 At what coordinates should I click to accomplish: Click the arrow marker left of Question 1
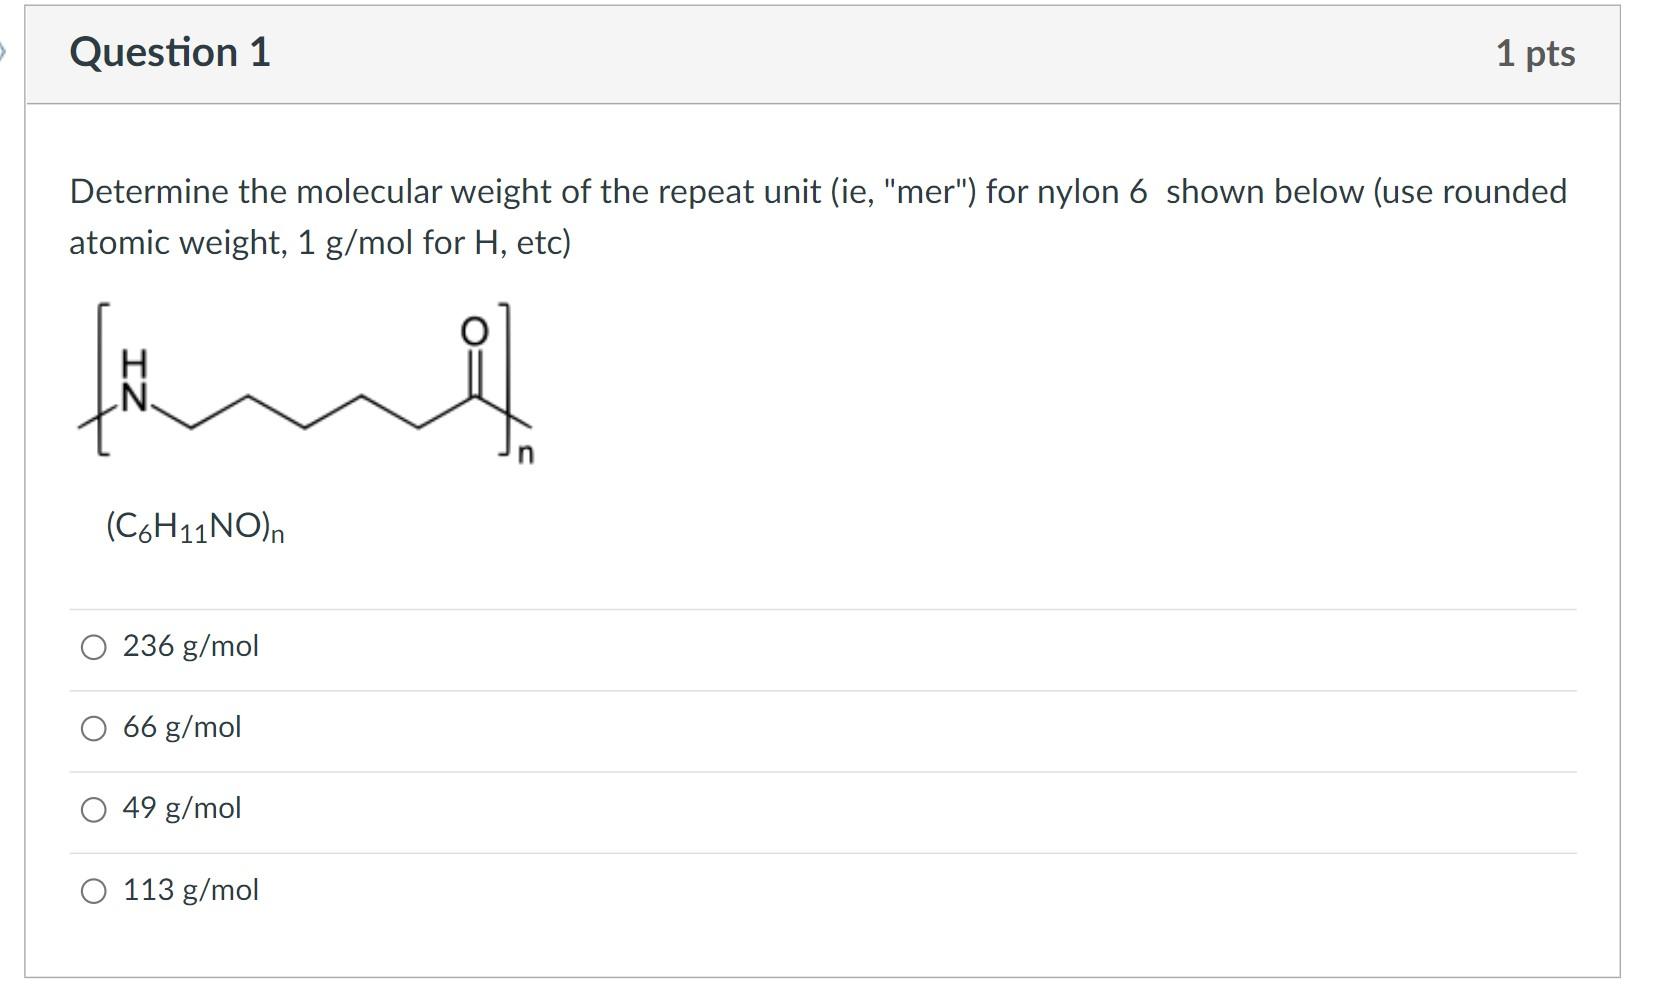pos(4,50)
